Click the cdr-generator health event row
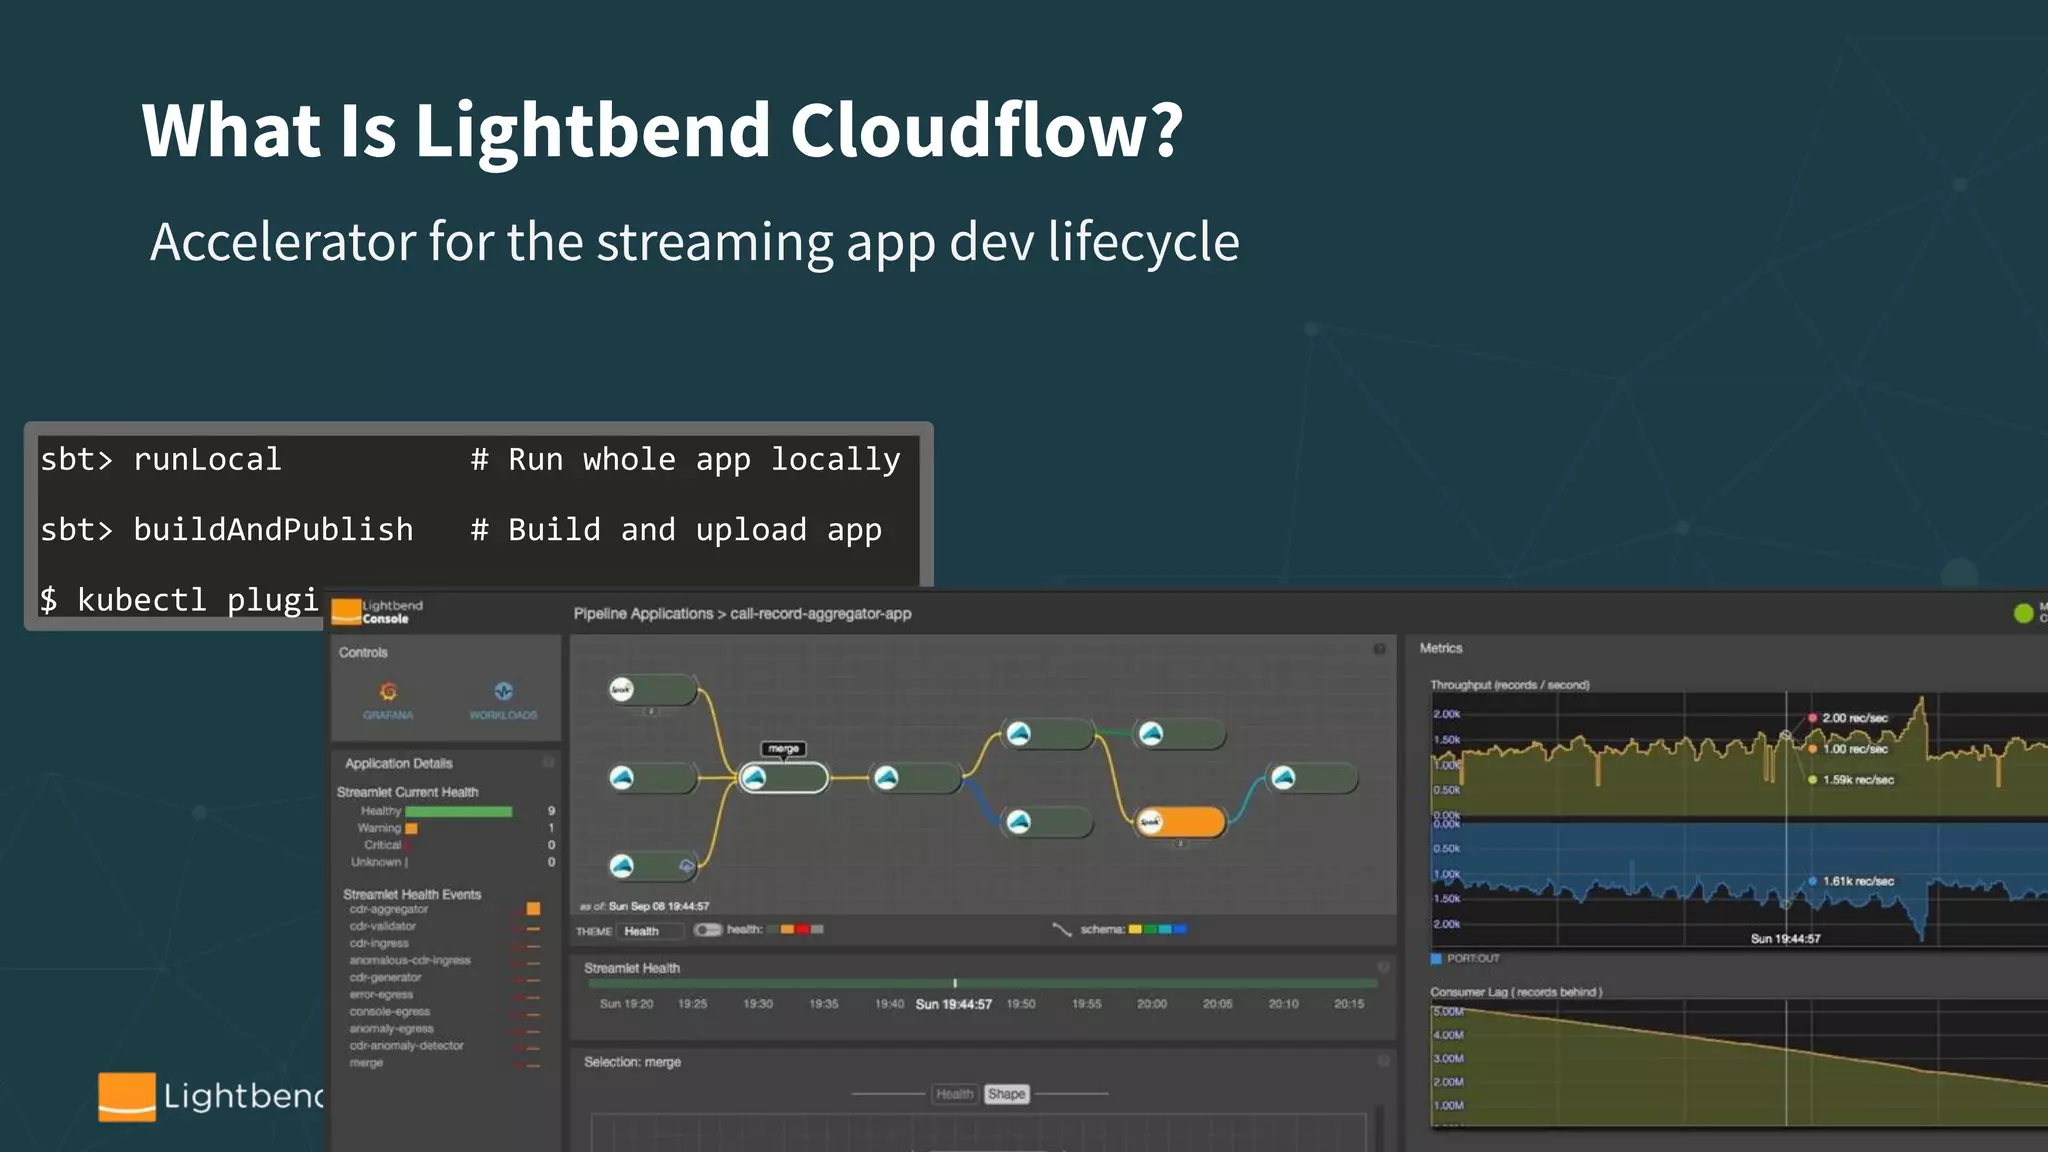 click(444, 977)
